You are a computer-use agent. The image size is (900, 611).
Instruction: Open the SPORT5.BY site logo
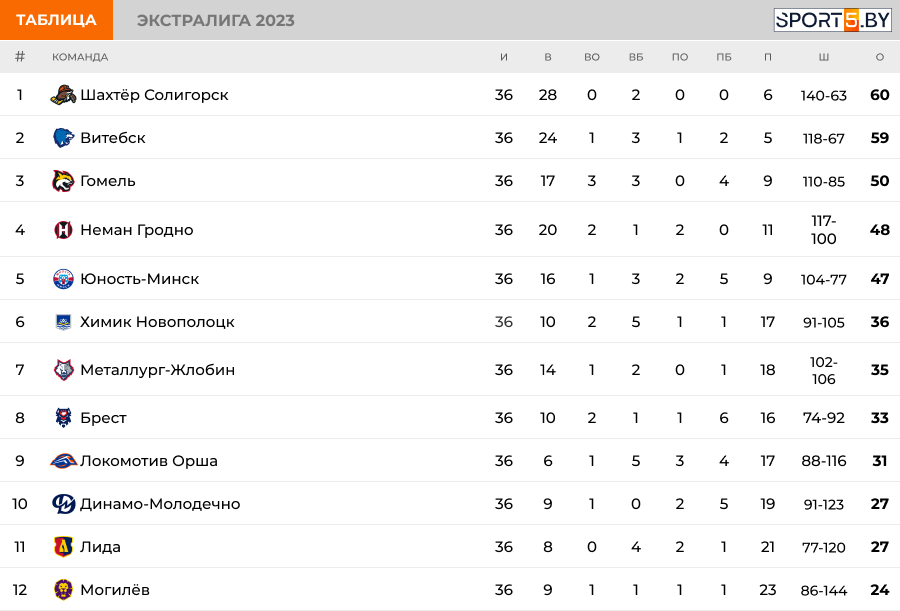[x=832, y=20]
